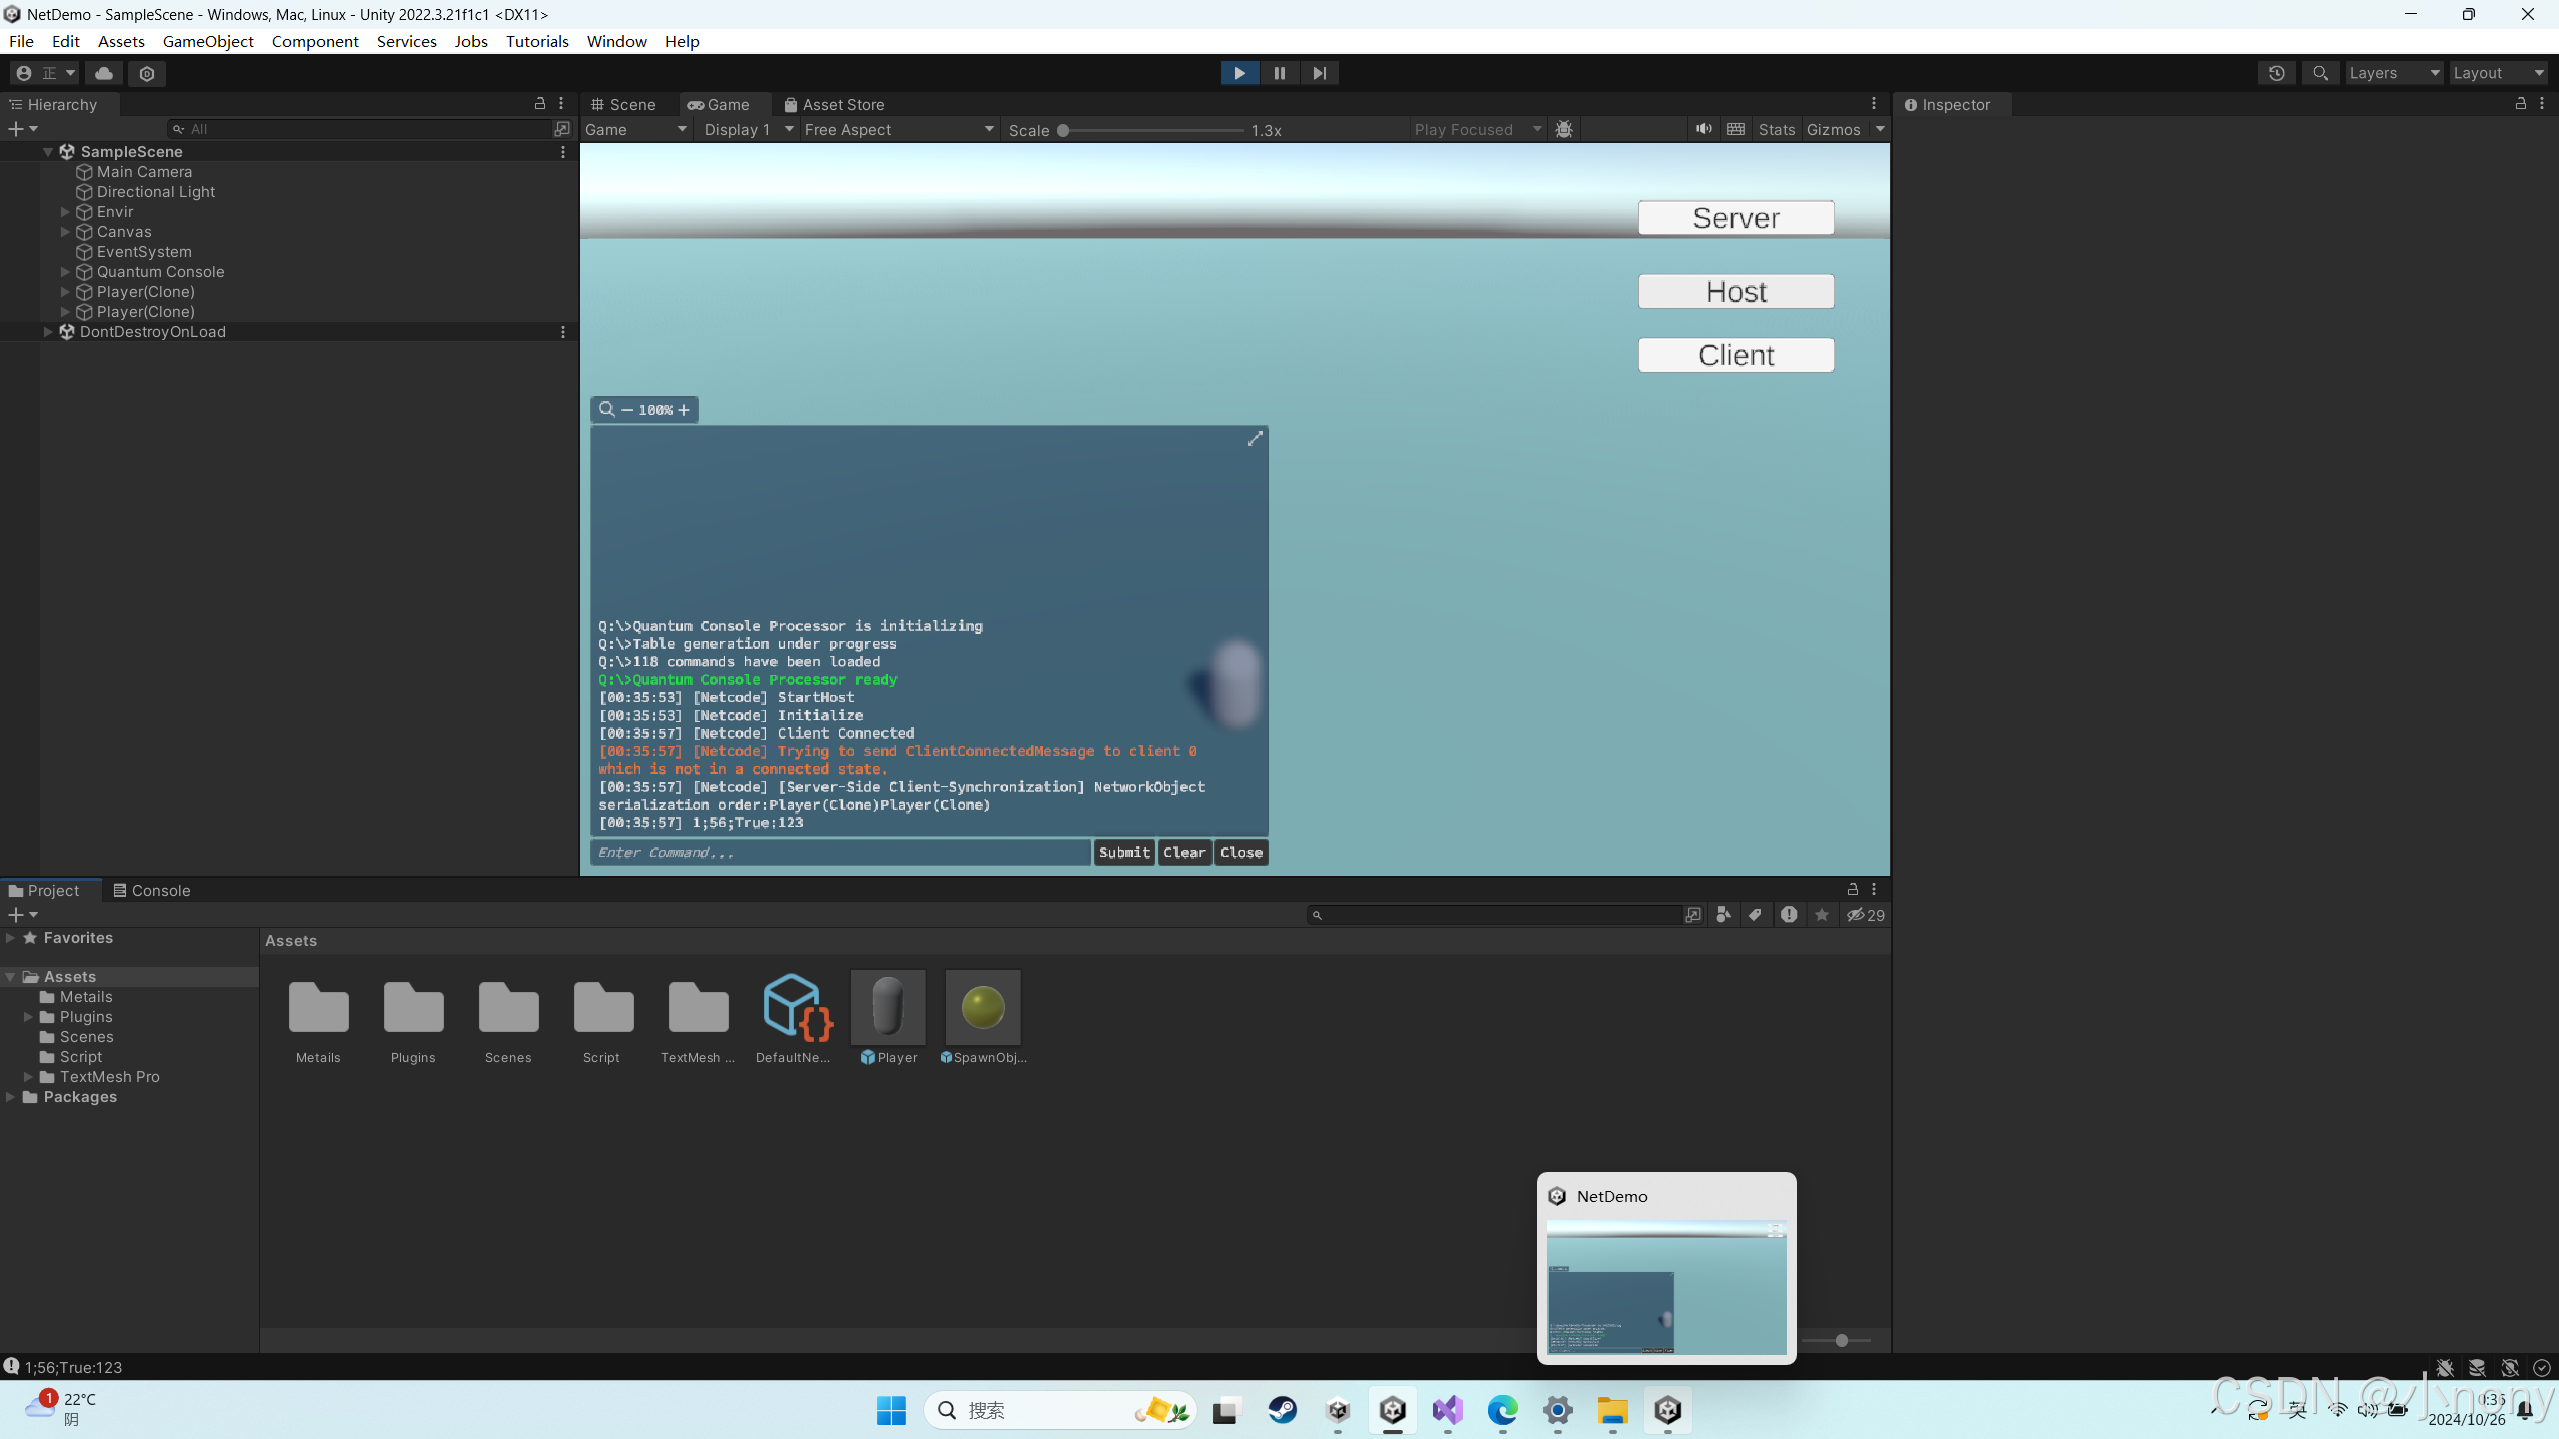Expand the Envir object in Hierarchy
Image resolution: width=2559 pixels, height=1439 pixels.
(x=64, y=211)
